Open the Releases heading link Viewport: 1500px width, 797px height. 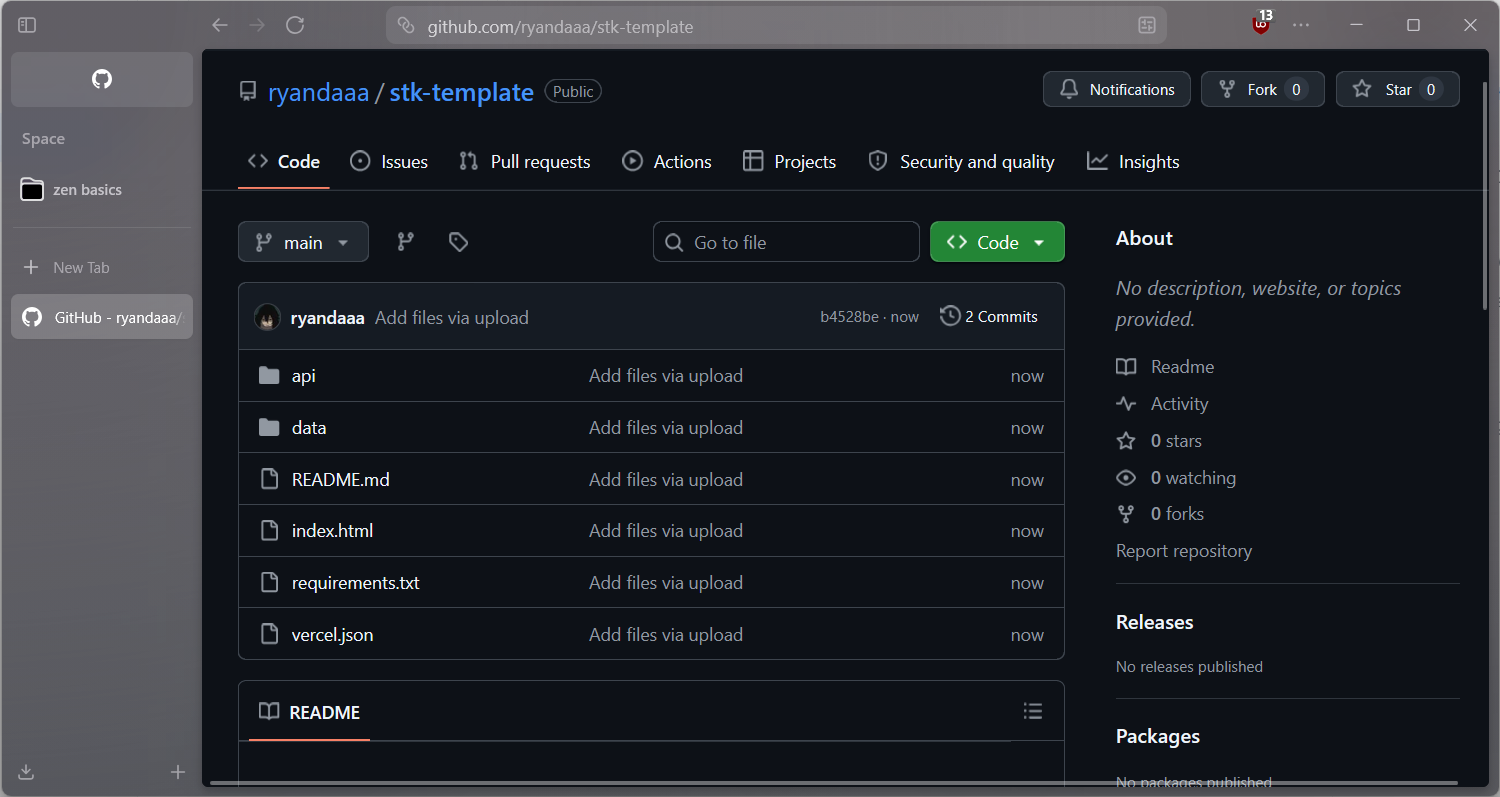click(x=1155, y=622)
